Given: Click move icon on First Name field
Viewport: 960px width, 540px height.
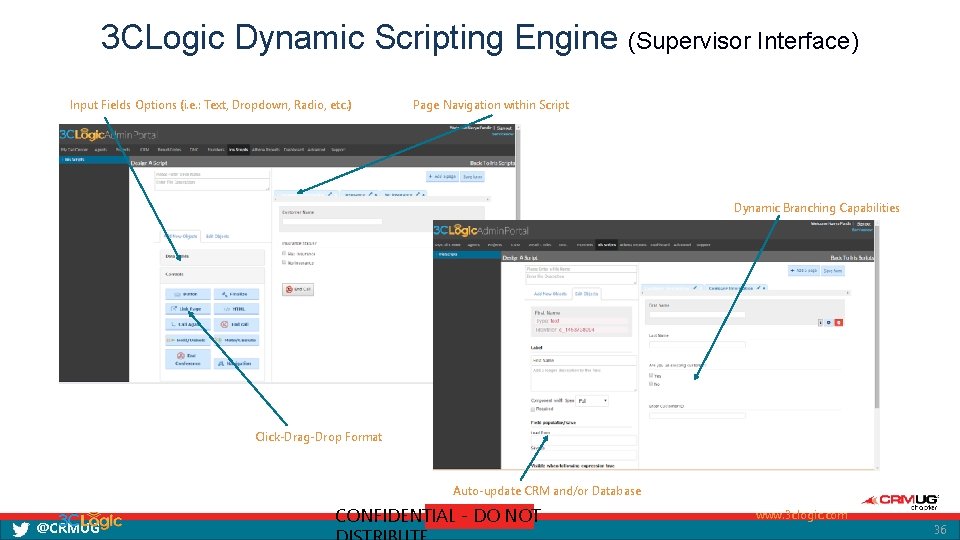Looking at the screenshot, I should click(820, 323).
